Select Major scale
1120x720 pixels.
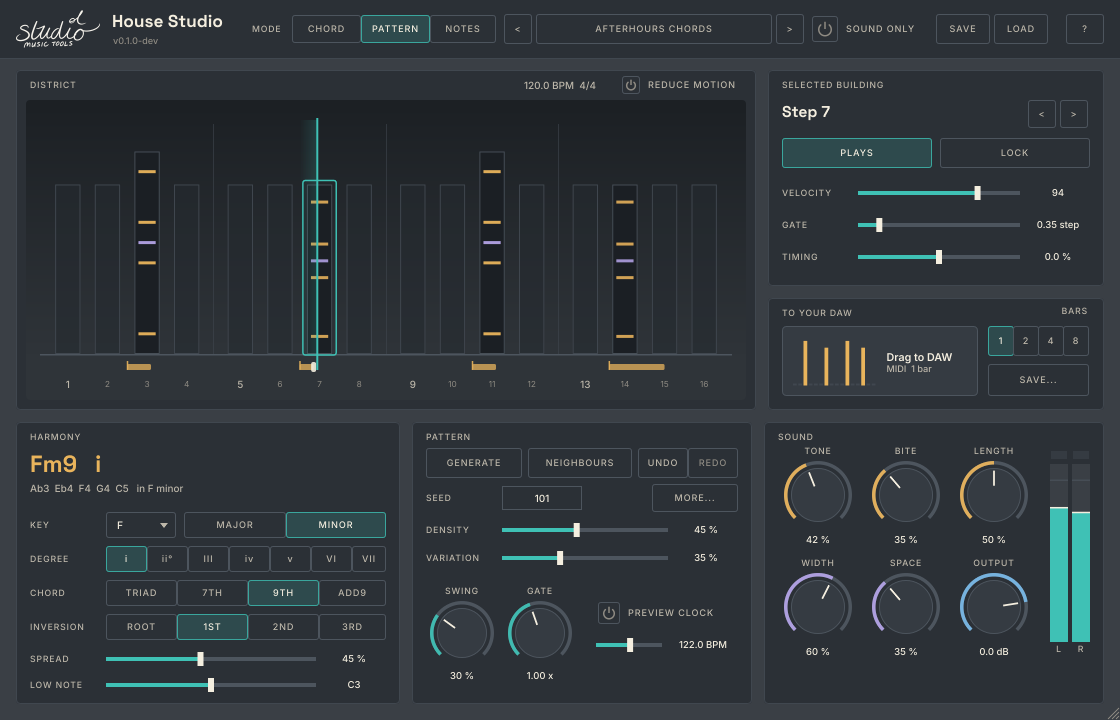[x=235, y=525]
